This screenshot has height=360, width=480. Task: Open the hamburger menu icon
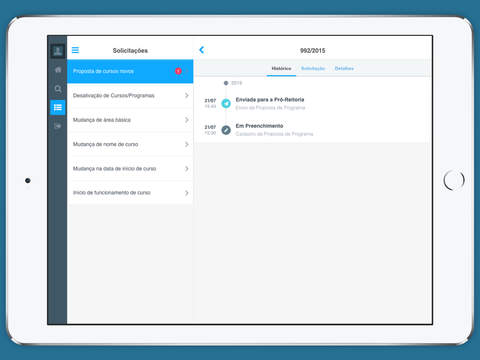pyautogui.click(x=75, y=50)
